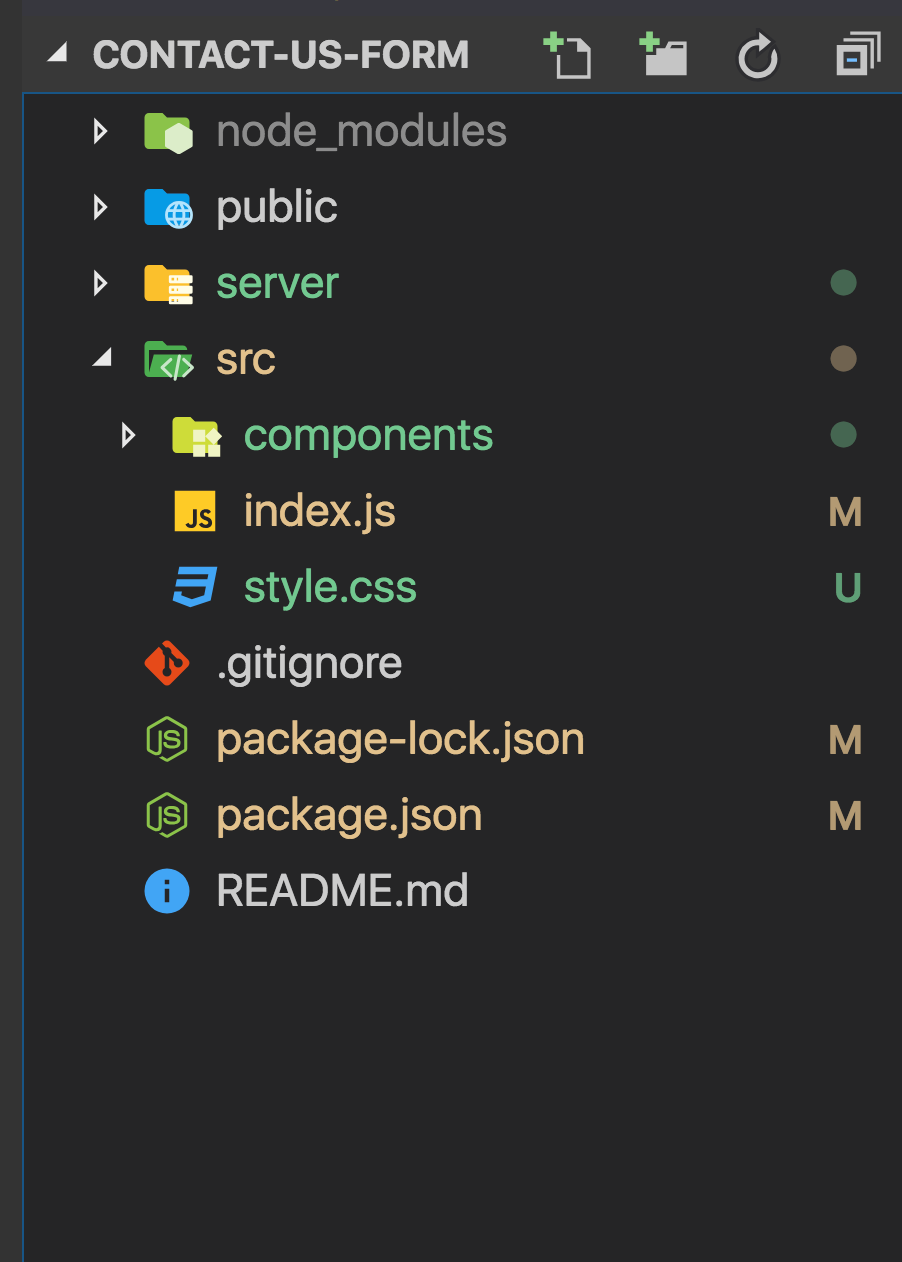This screenshot has width=902, height=1262.
Task: Click the U status badge on style.css
Action: [x=847, y=588]
